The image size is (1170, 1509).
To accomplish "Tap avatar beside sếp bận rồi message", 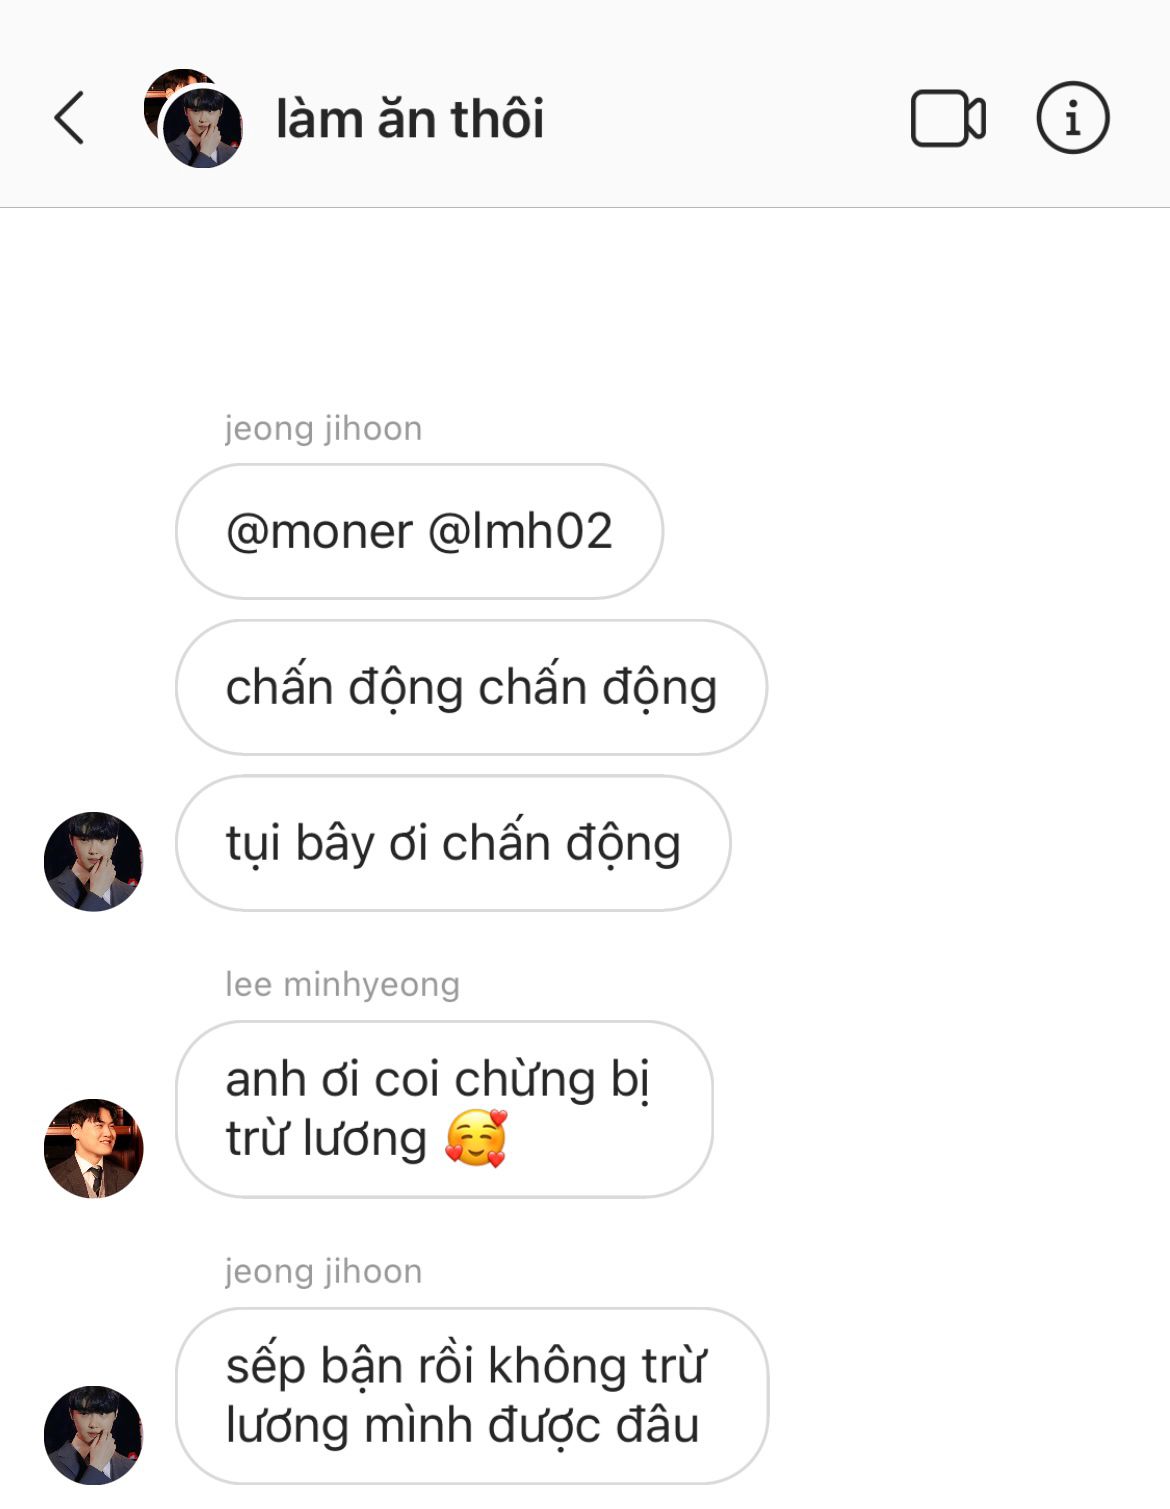I will coord(94,1435).
